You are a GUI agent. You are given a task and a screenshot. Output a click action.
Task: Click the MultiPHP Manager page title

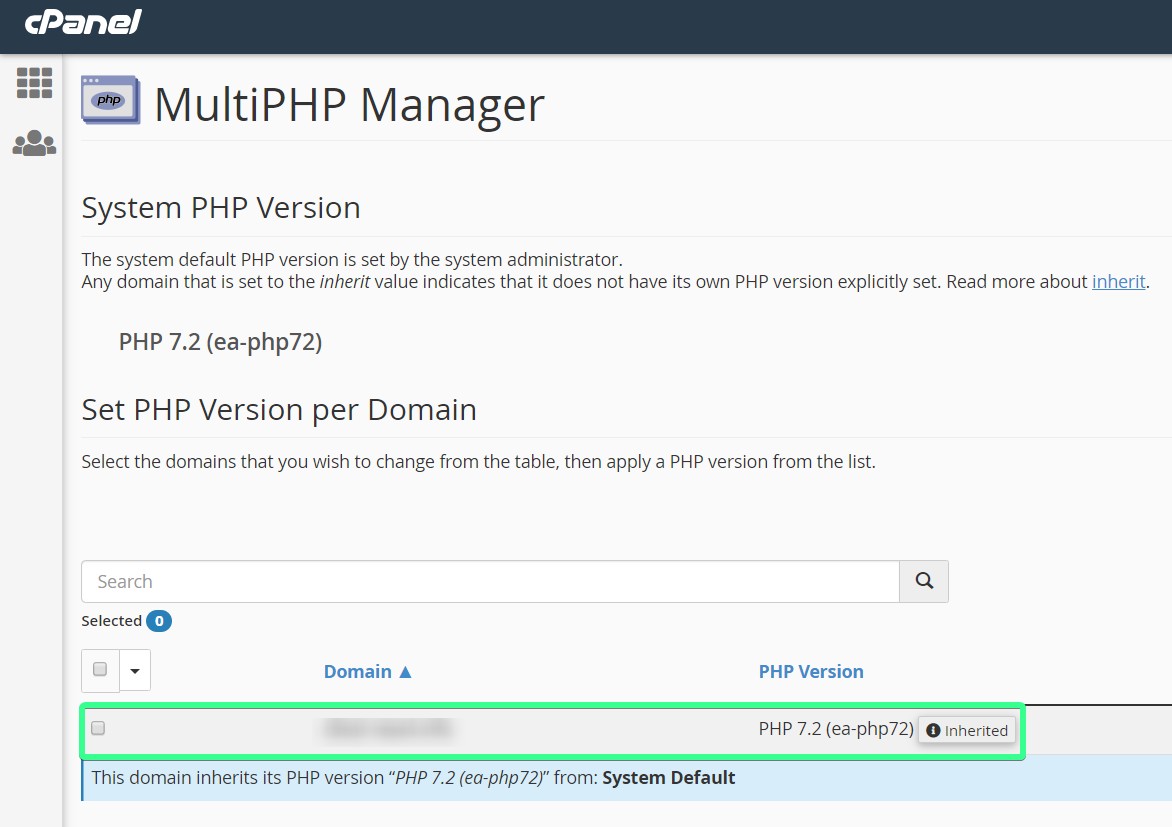(349, 104)
